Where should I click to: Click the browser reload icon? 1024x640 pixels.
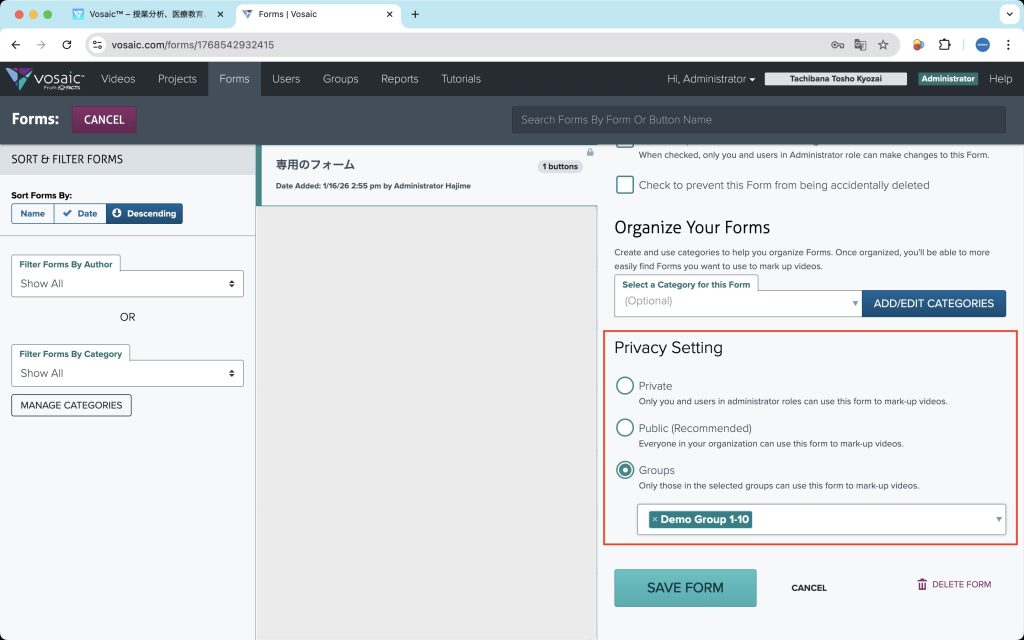click(x=67, y=45)
